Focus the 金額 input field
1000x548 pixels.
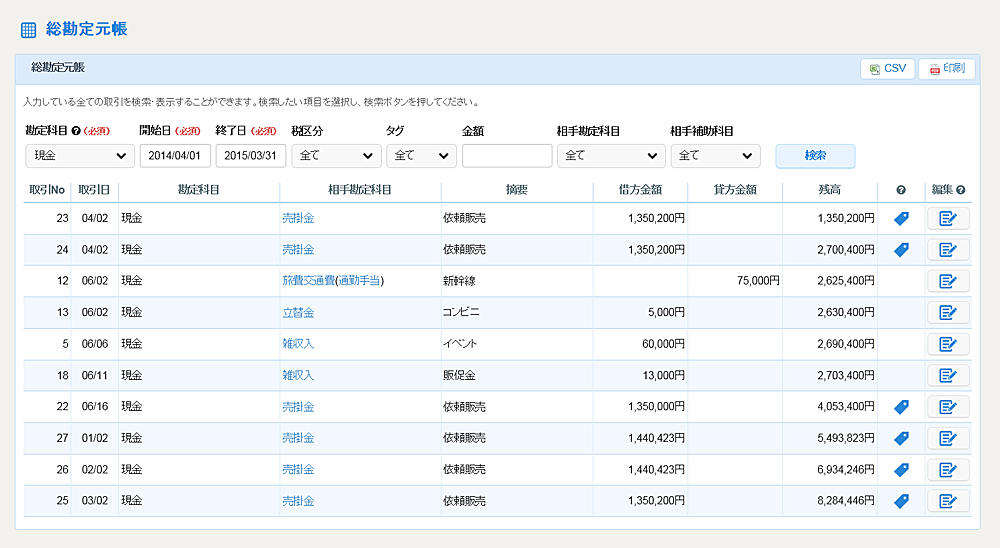[507, 156]
